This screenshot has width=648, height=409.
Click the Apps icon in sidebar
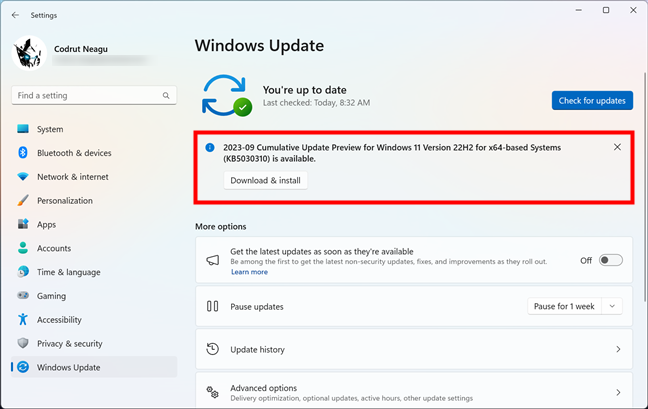pos(23,224)
